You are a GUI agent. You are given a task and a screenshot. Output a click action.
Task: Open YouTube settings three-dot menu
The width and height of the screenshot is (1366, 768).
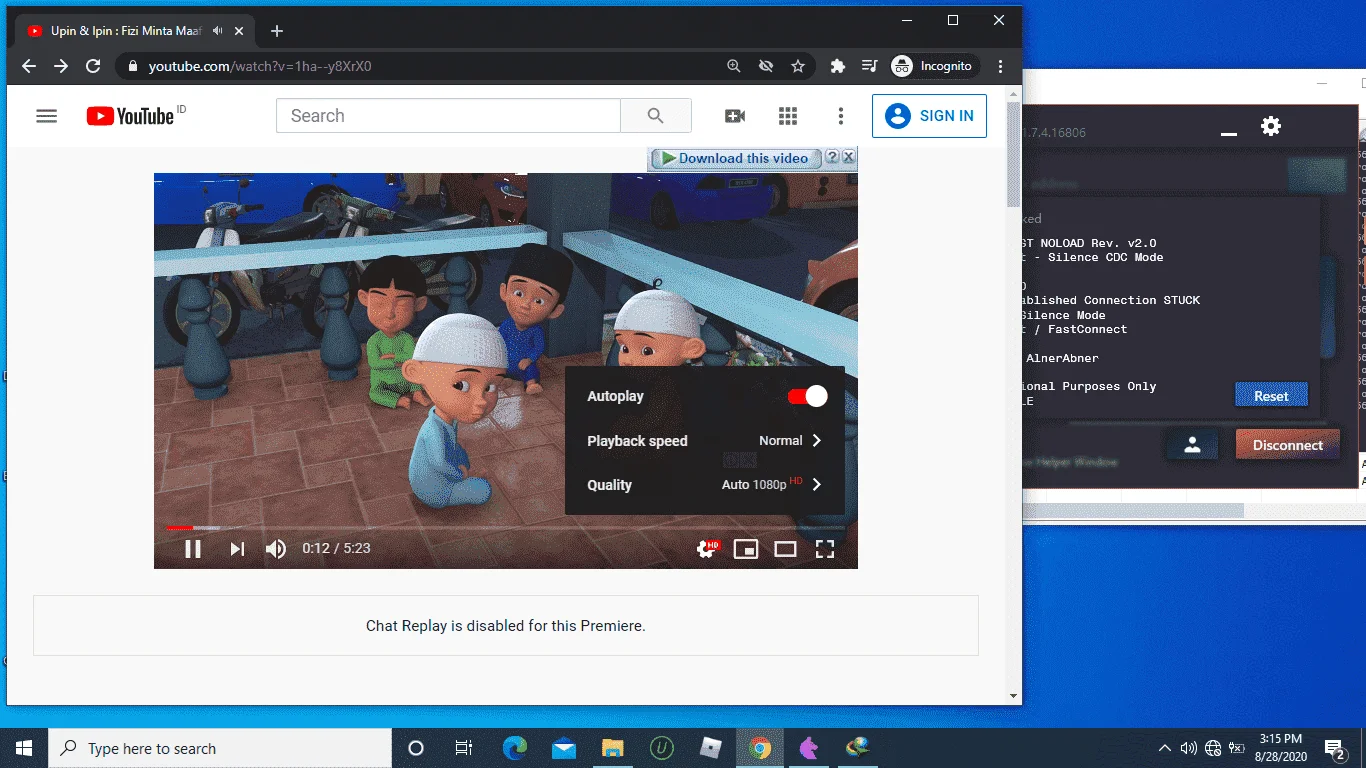point(841,116)
